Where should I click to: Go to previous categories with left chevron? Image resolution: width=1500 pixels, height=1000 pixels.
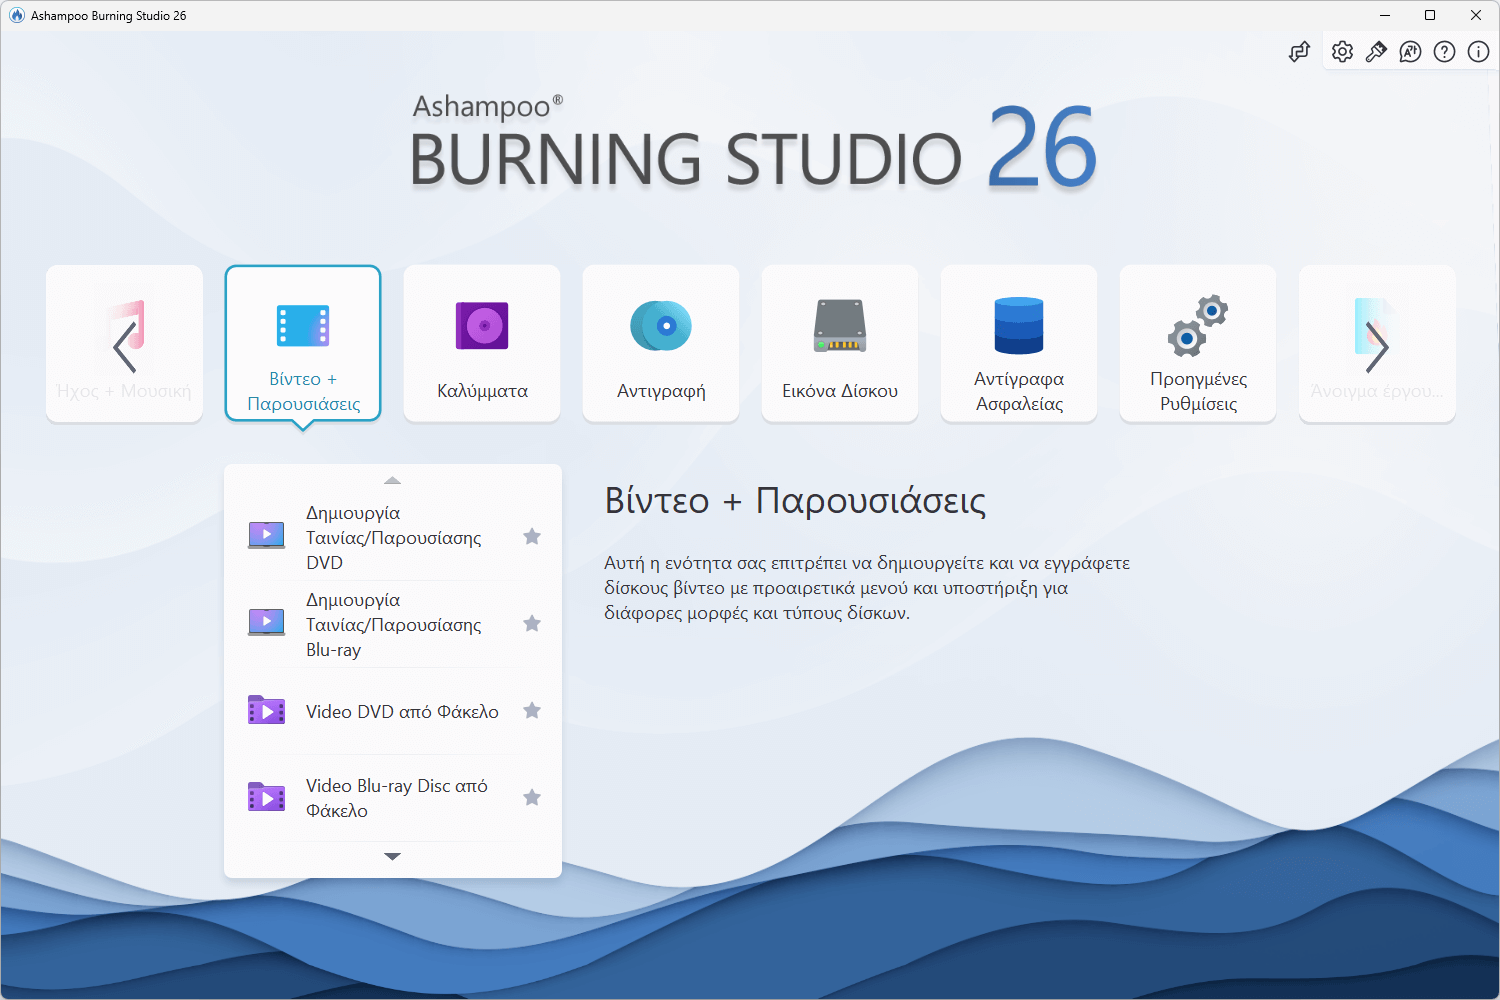pos(125,347)
